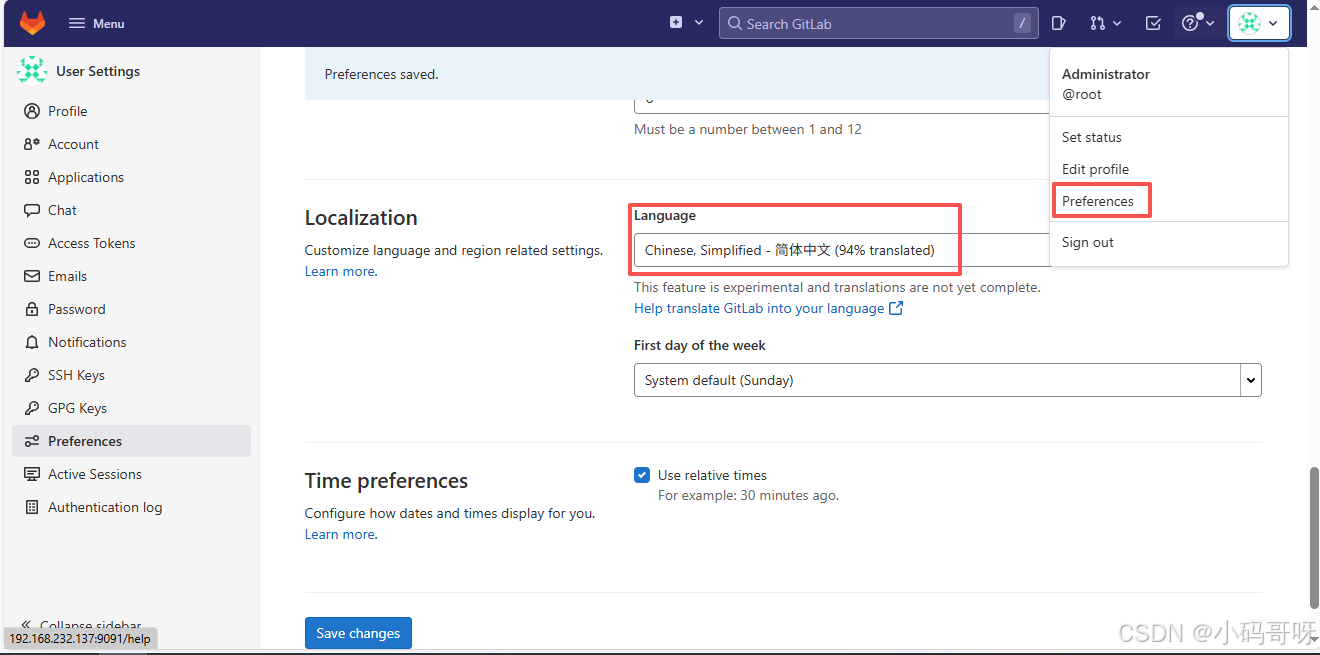Click the User Settings header text

coord(98,71)
